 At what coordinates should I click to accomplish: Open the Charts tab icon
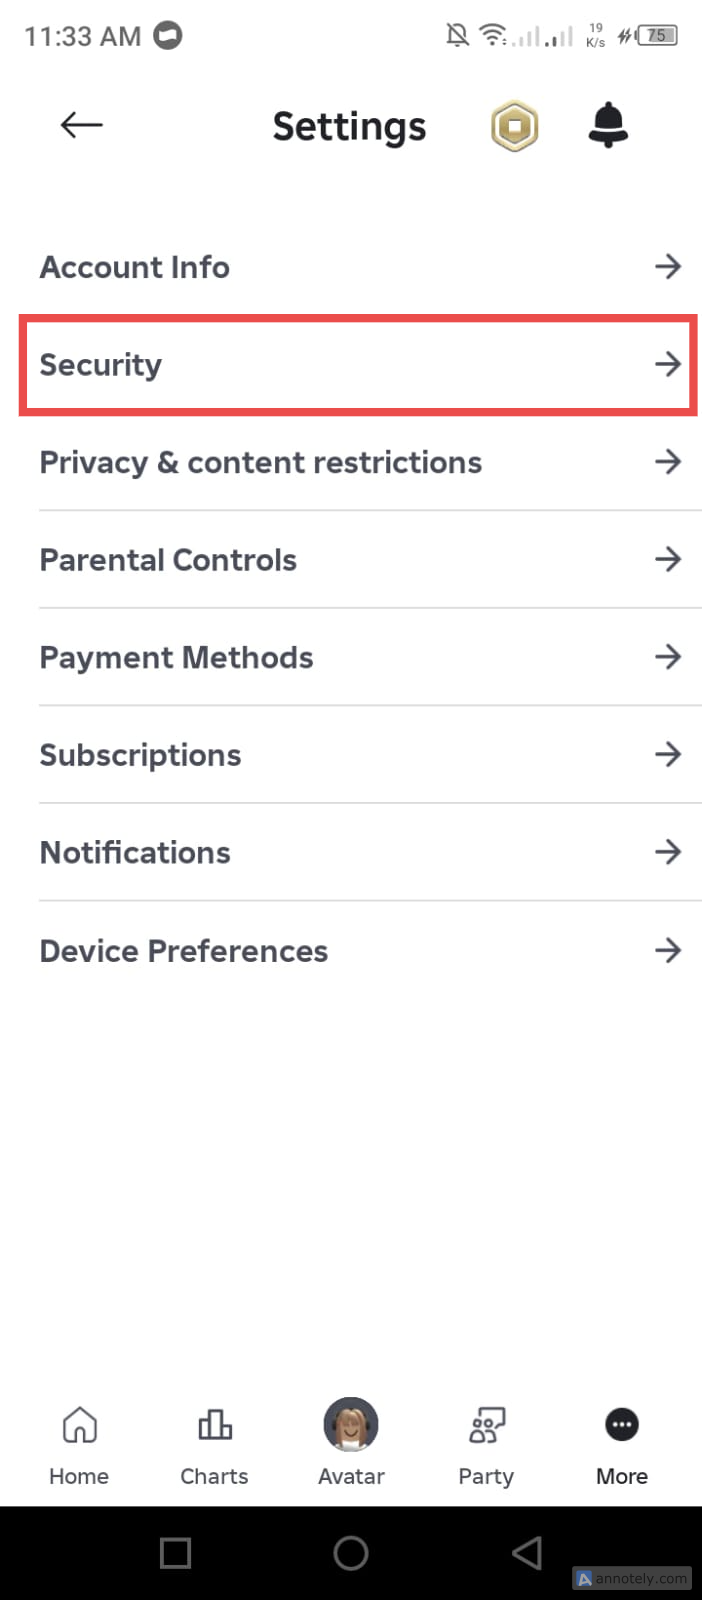click(214, 1425)
